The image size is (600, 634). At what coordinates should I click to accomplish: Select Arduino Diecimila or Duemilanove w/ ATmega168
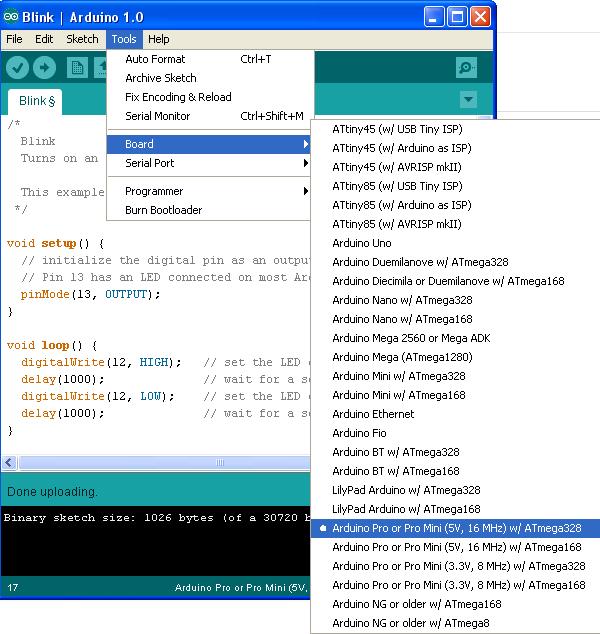[x=456, y=281]
